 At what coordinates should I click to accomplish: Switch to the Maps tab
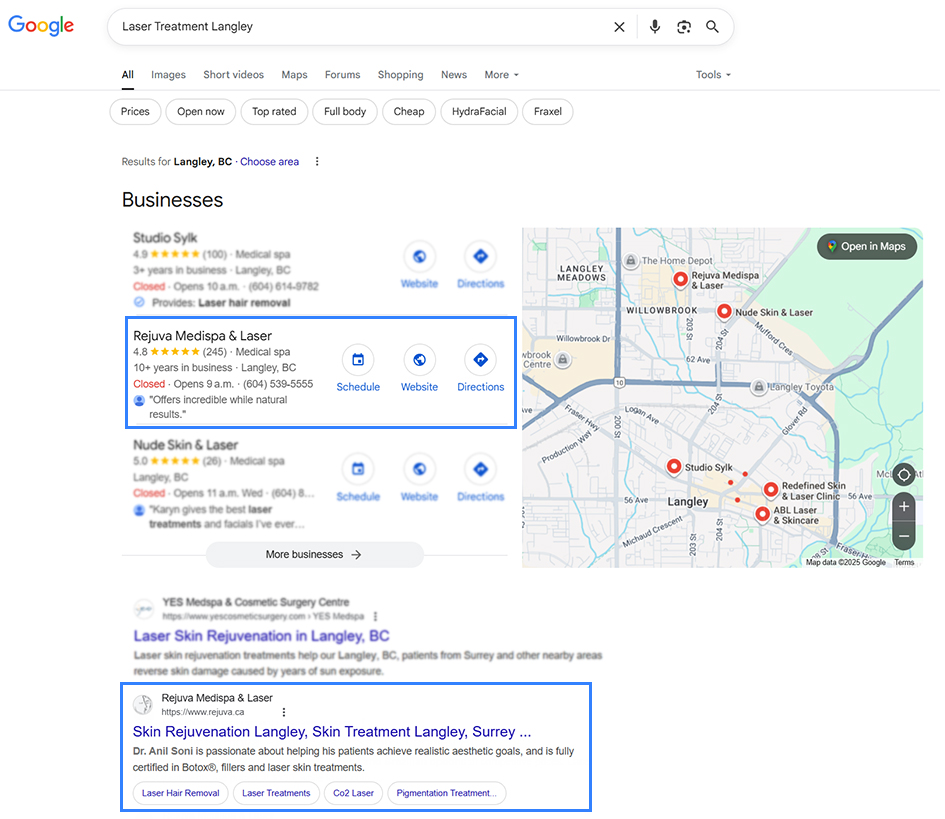point(294,75)
